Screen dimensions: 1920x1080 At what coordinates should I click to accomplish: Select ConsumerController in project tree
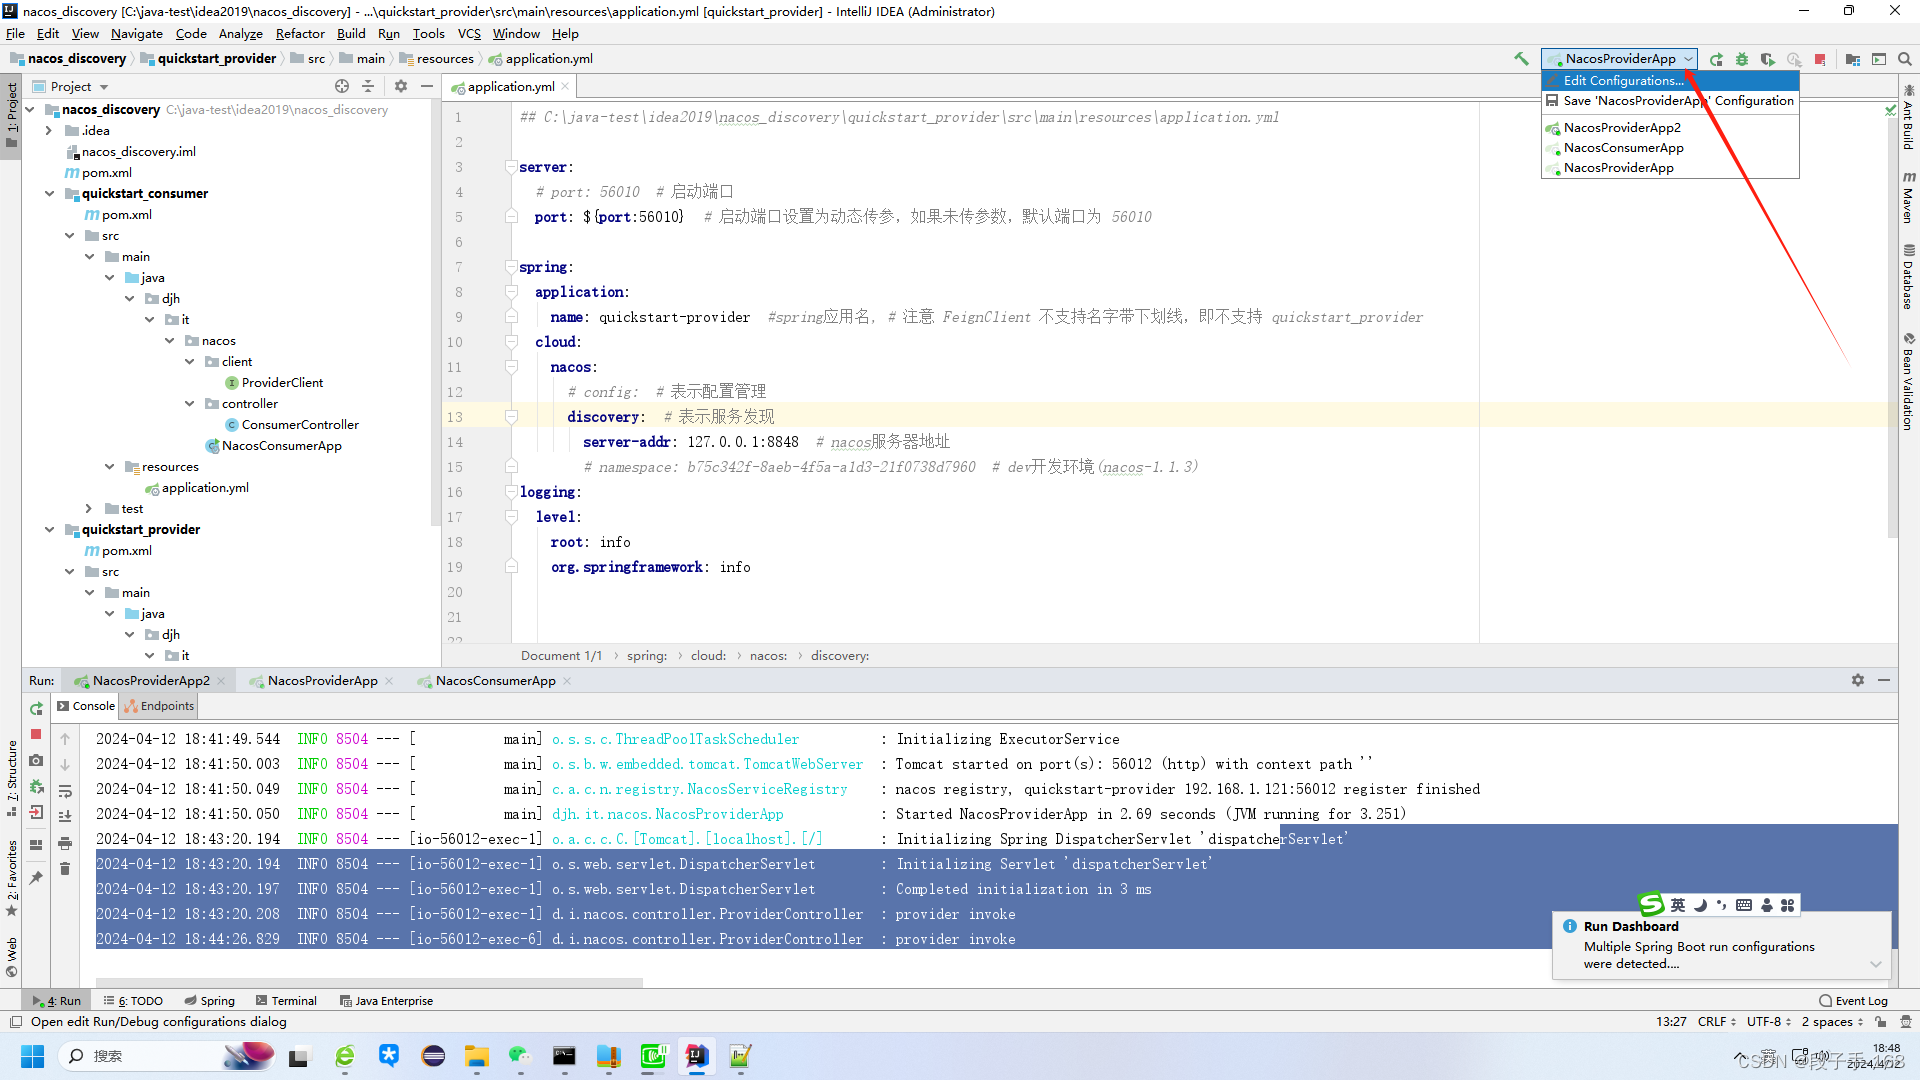(x=300, y=425)
